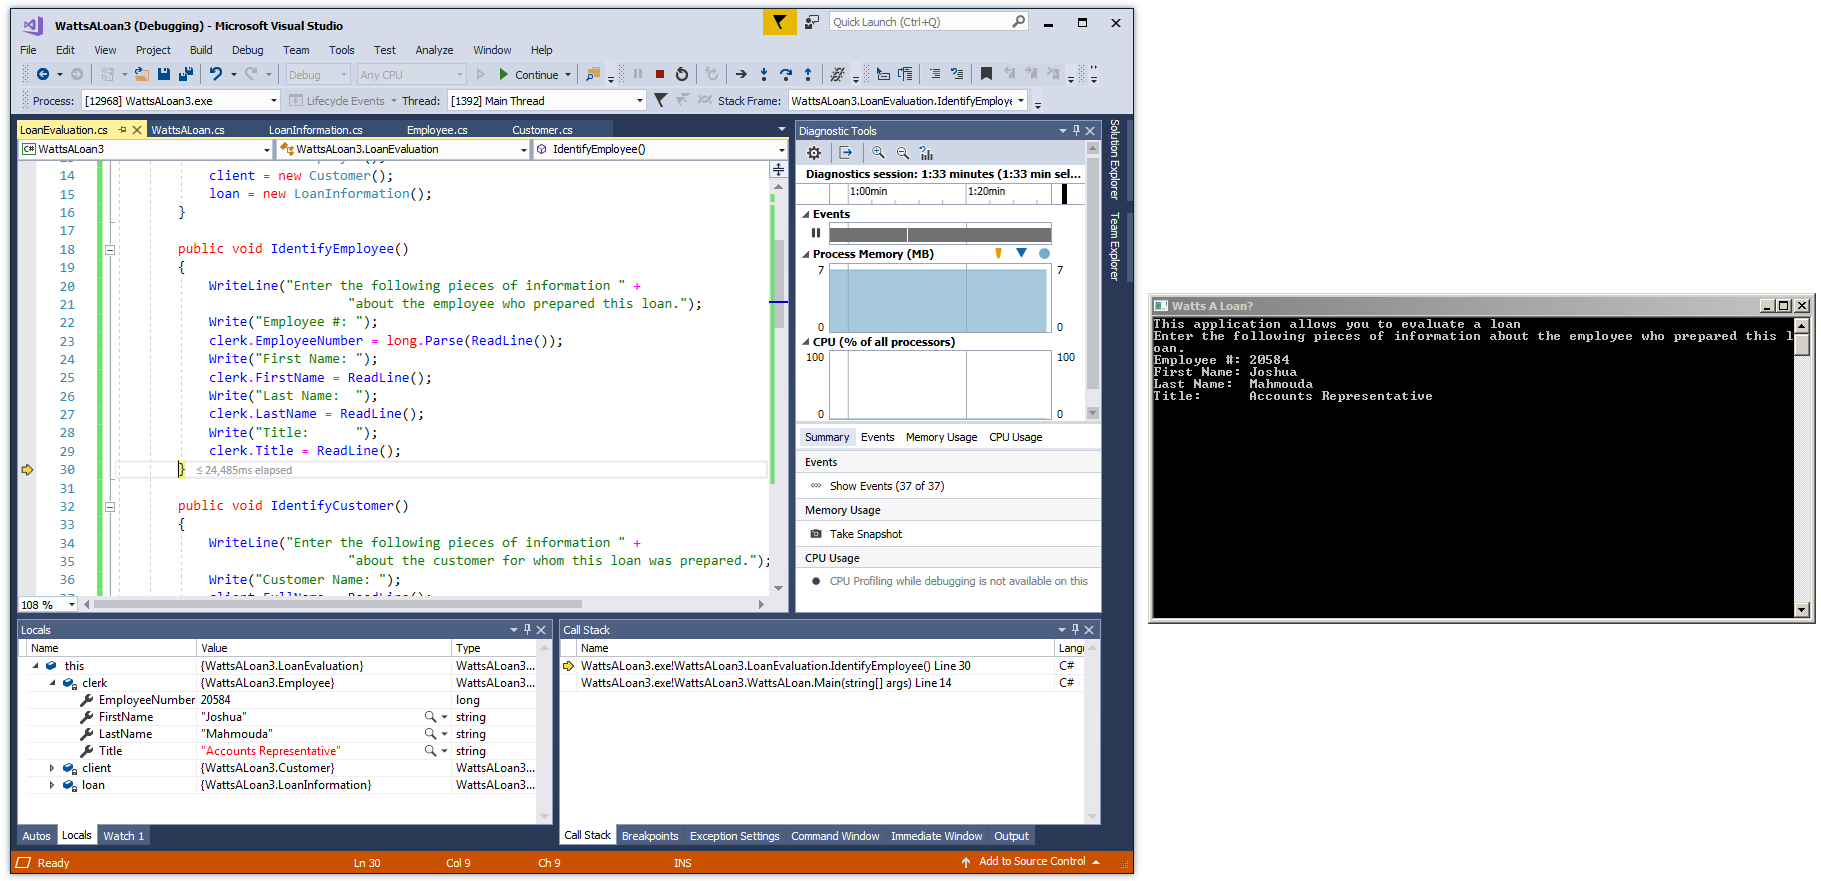Click Add to Source Control in status bar
This screenshot has height=881, width=1821.
click(1031, 861)
